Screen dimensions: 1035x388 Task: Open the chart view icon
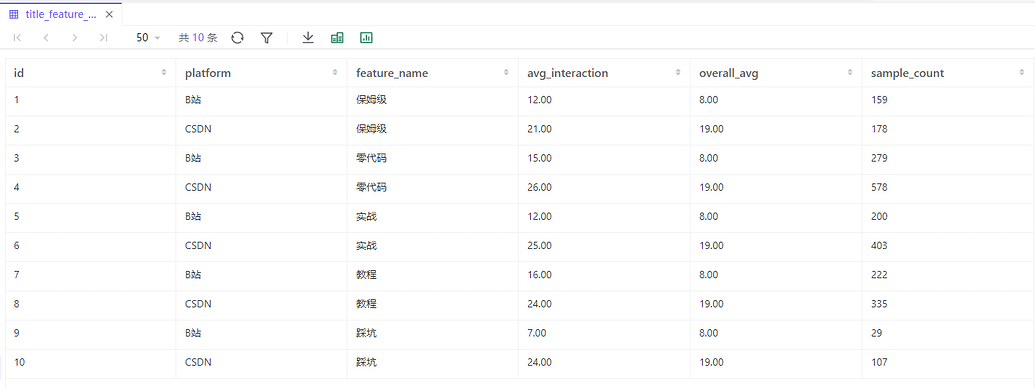tap(366, 38)
